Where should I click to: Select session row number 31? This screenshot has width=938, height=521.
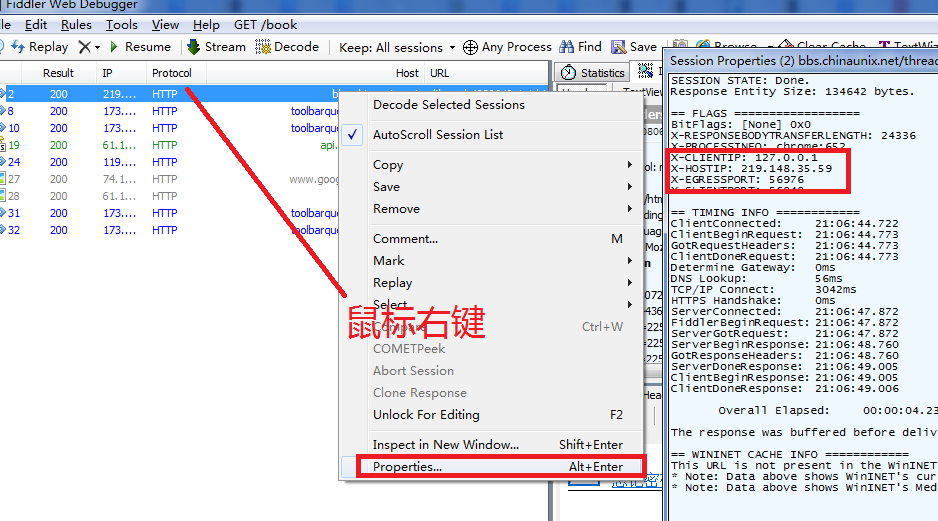[x=169, y=214]
